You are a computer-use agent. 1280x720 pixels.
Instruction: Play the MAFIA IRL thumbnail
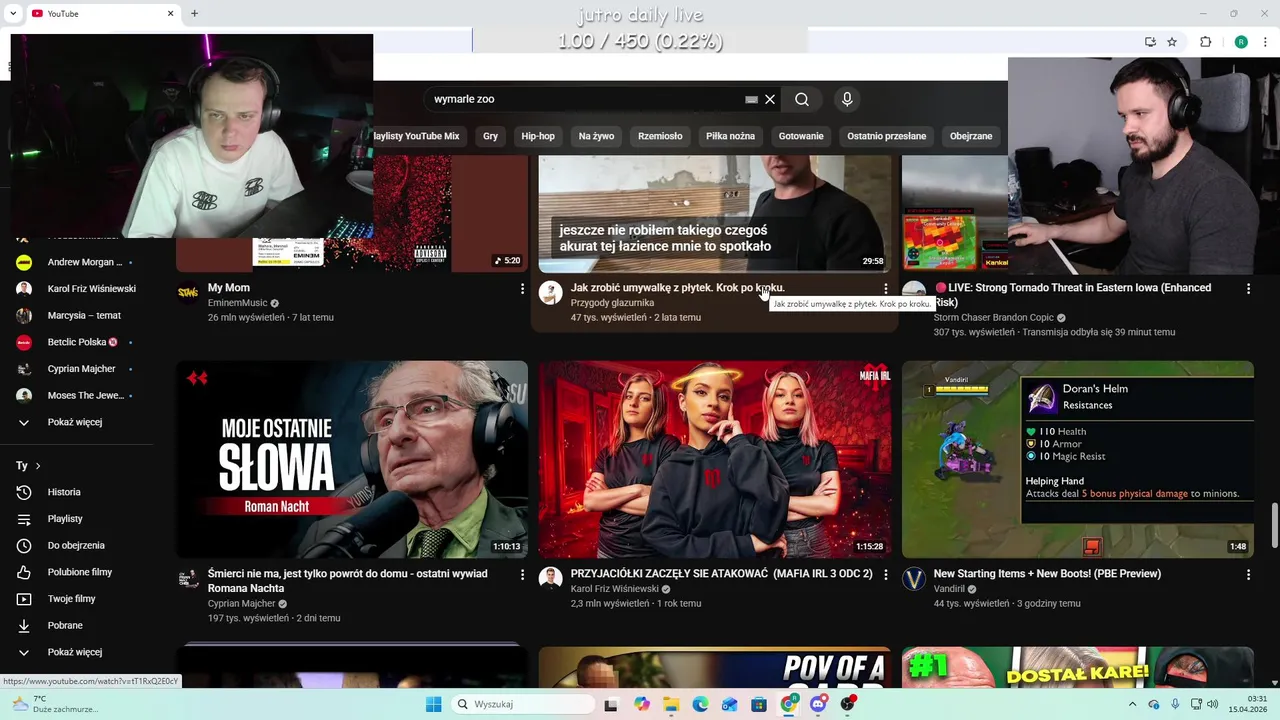pyautogui.click(x=715, y=459)
